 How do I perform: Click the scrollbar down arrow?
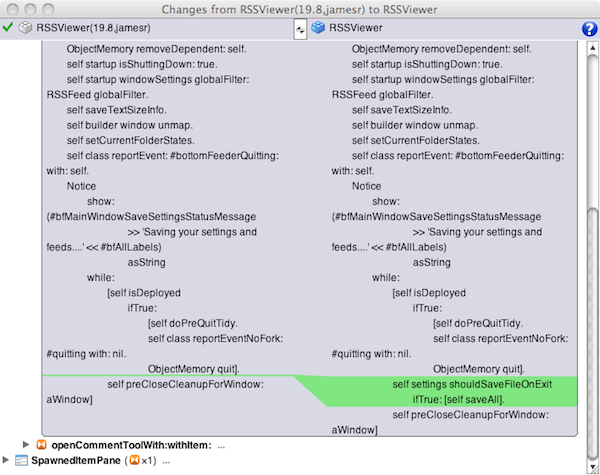click(x=592, y=467)
